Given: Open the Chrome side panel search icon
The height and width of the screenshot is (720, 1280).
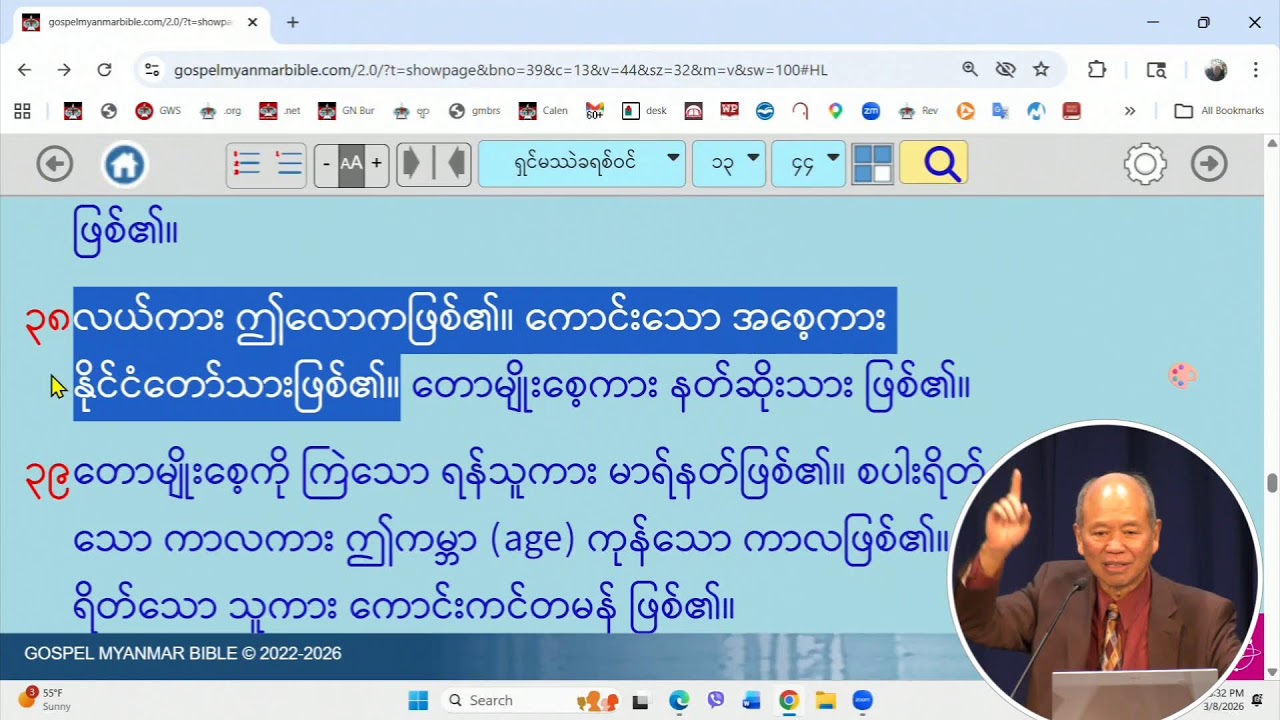Looking at the screenshot, I should pyautogui.click(x=1156, y=70).
